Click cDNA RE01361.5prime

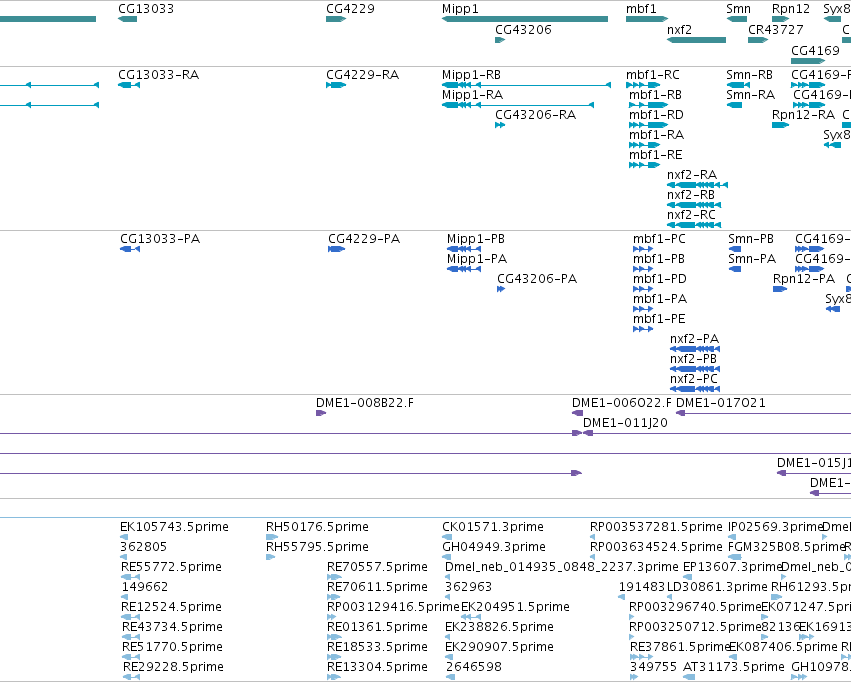click(377, 627)
